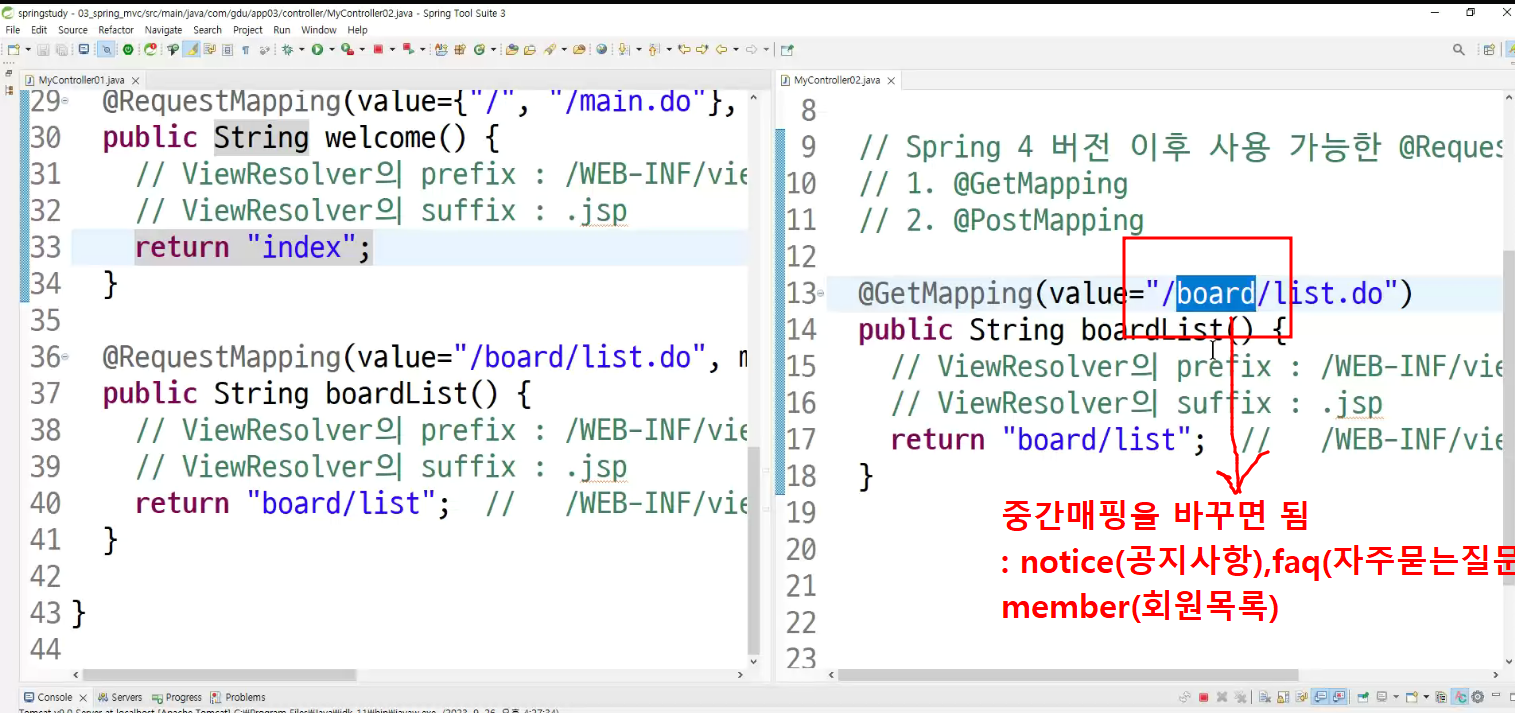Open Display Selected Console dropdown arrow
Screen dimensions: 1515x713
point(1396,697)
